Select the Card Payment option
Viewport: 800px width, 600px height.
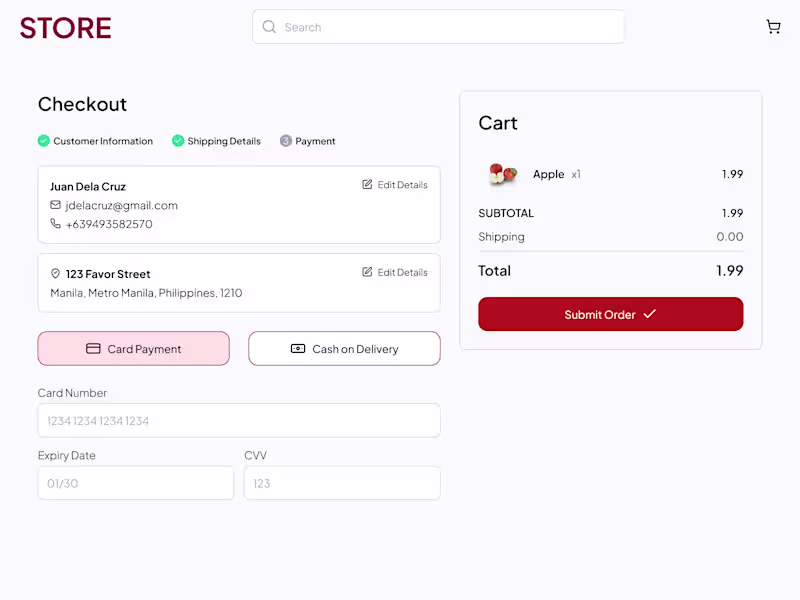tap(133, 349)
